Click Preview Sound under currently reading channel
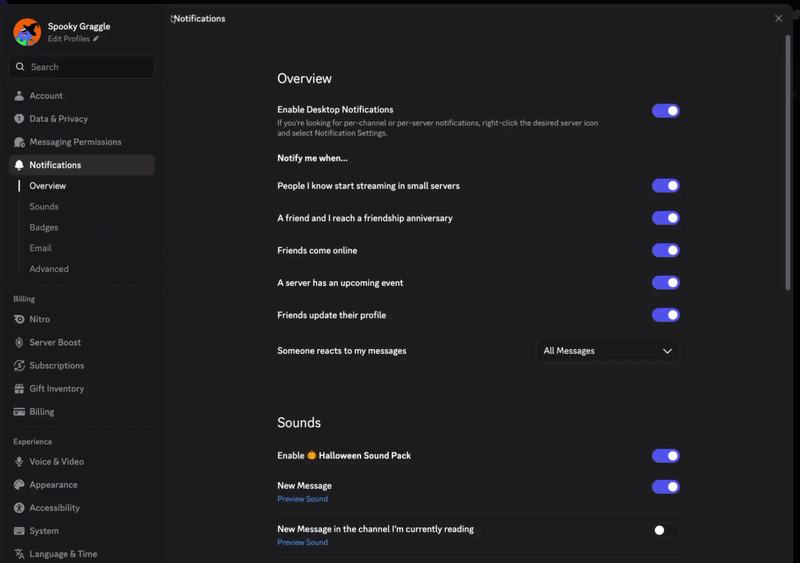Image resolution: width=800 pixels, height=563 pixels. pos(303,542)
